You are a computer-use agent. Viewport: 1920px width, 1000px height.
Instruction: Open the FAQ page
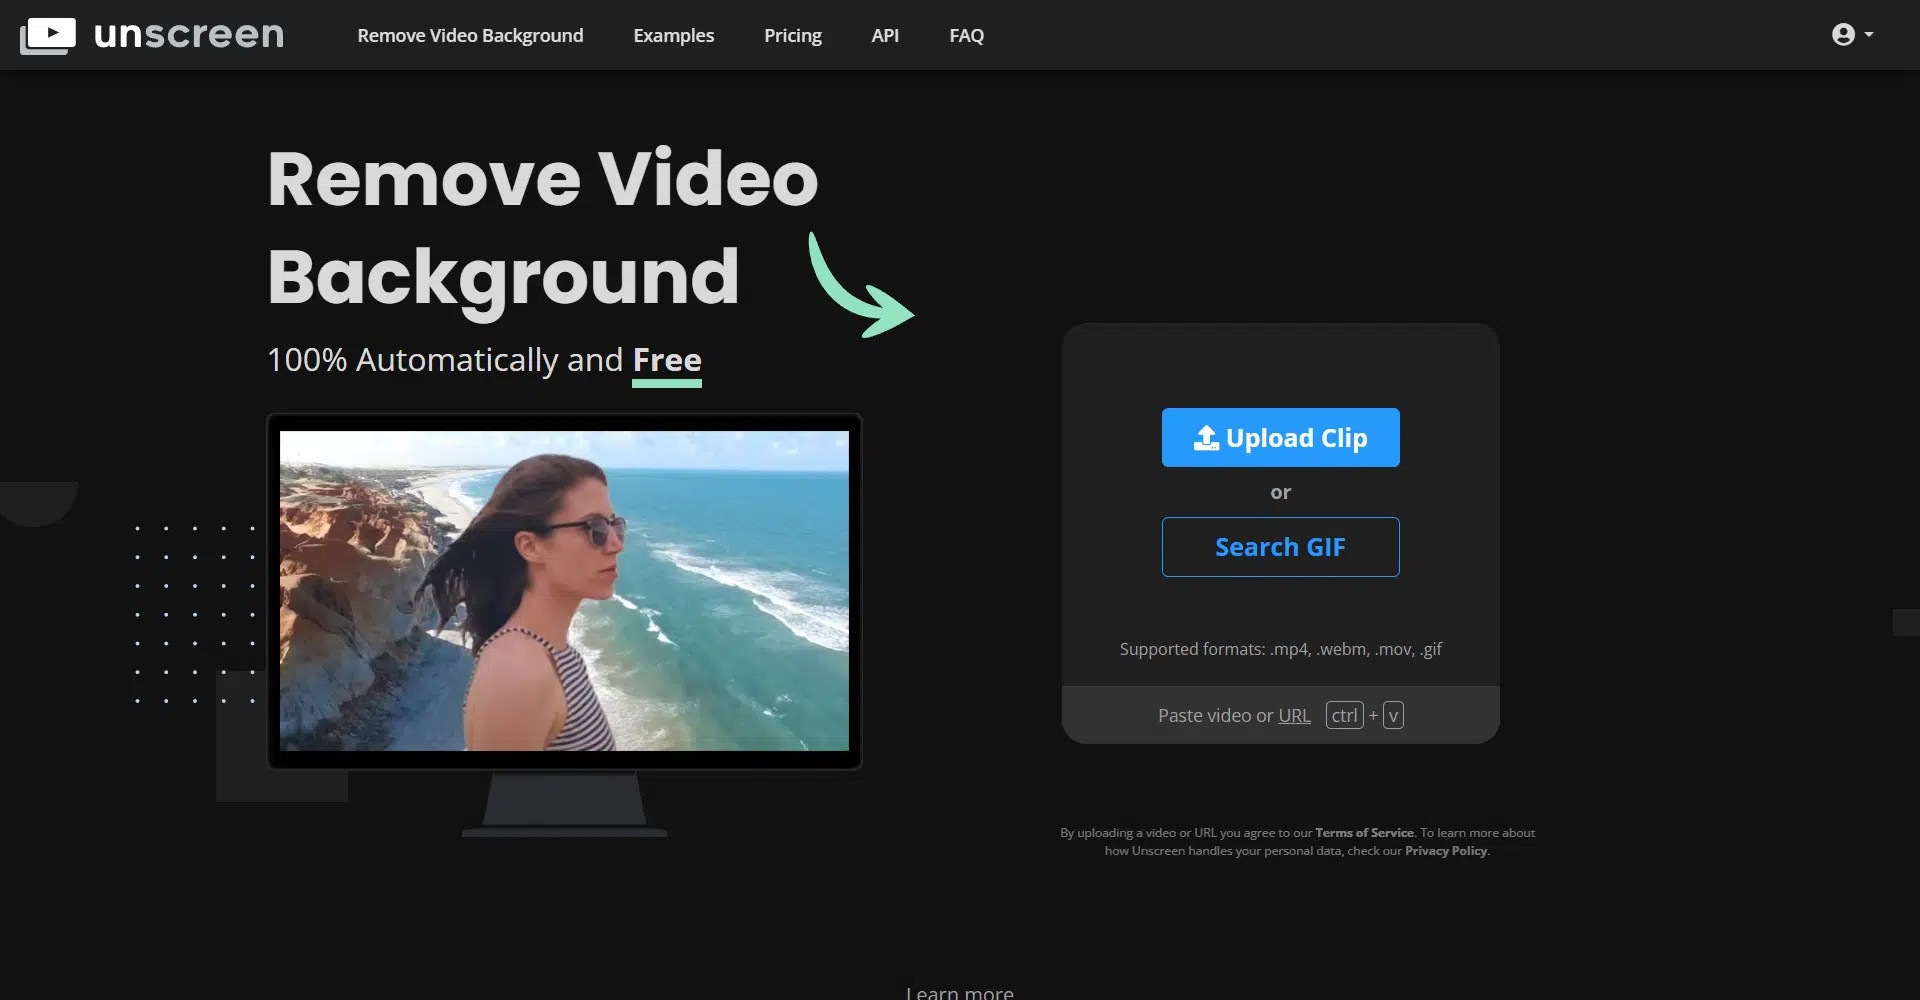tap(966, 36)
